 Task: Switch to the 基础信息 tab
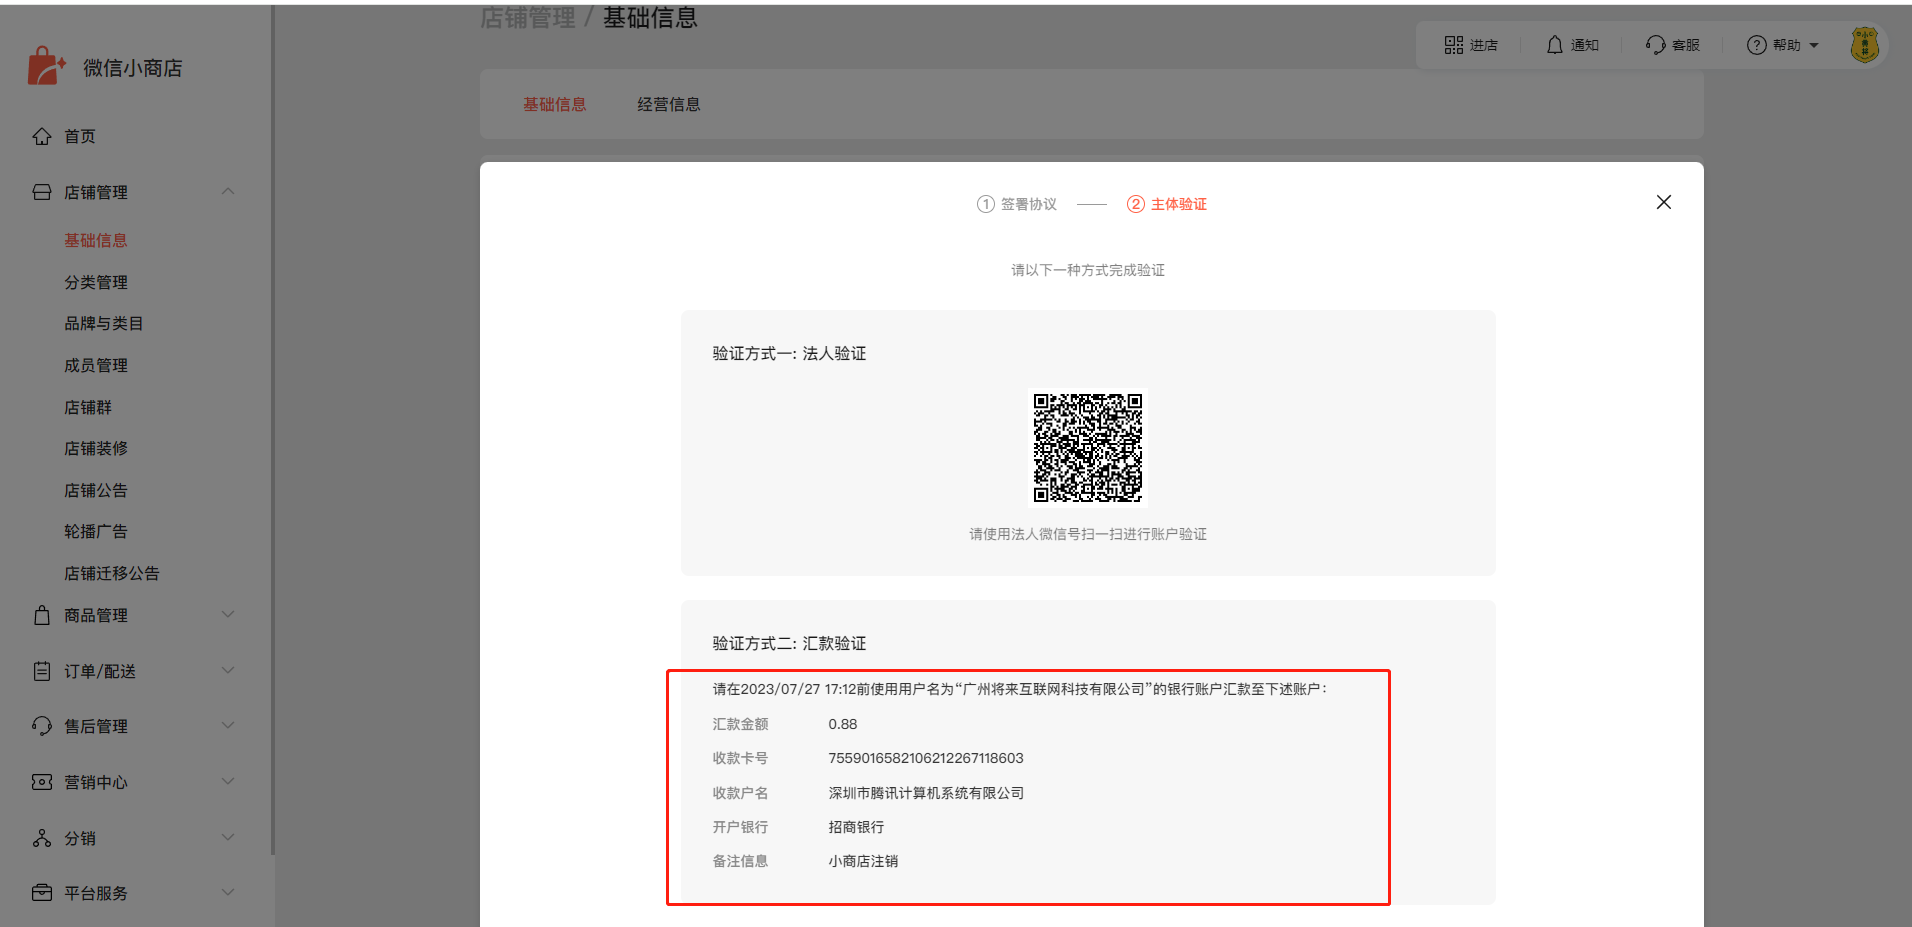[555, 104]
